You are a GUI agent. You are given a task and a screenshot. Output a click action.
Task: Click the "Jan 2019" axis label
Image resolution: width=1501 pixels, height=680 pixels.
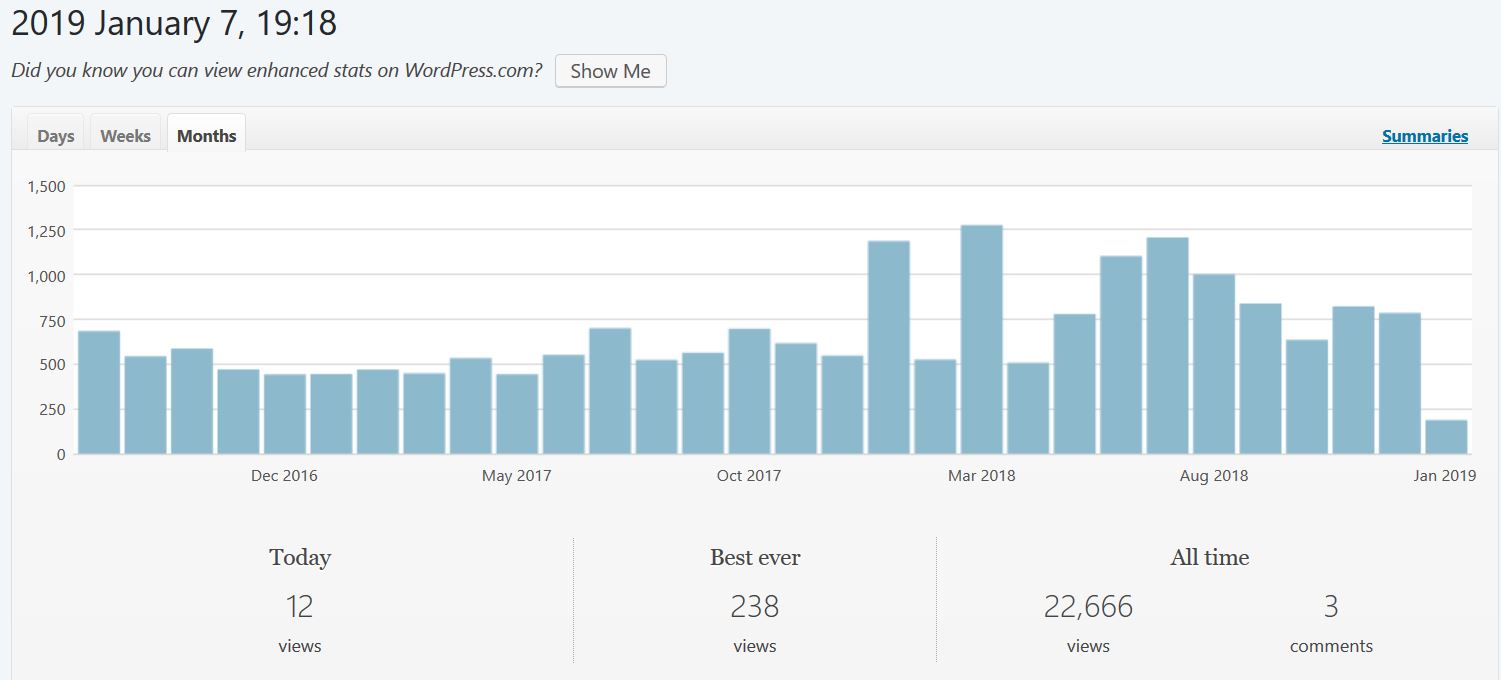click(1445, 476)
